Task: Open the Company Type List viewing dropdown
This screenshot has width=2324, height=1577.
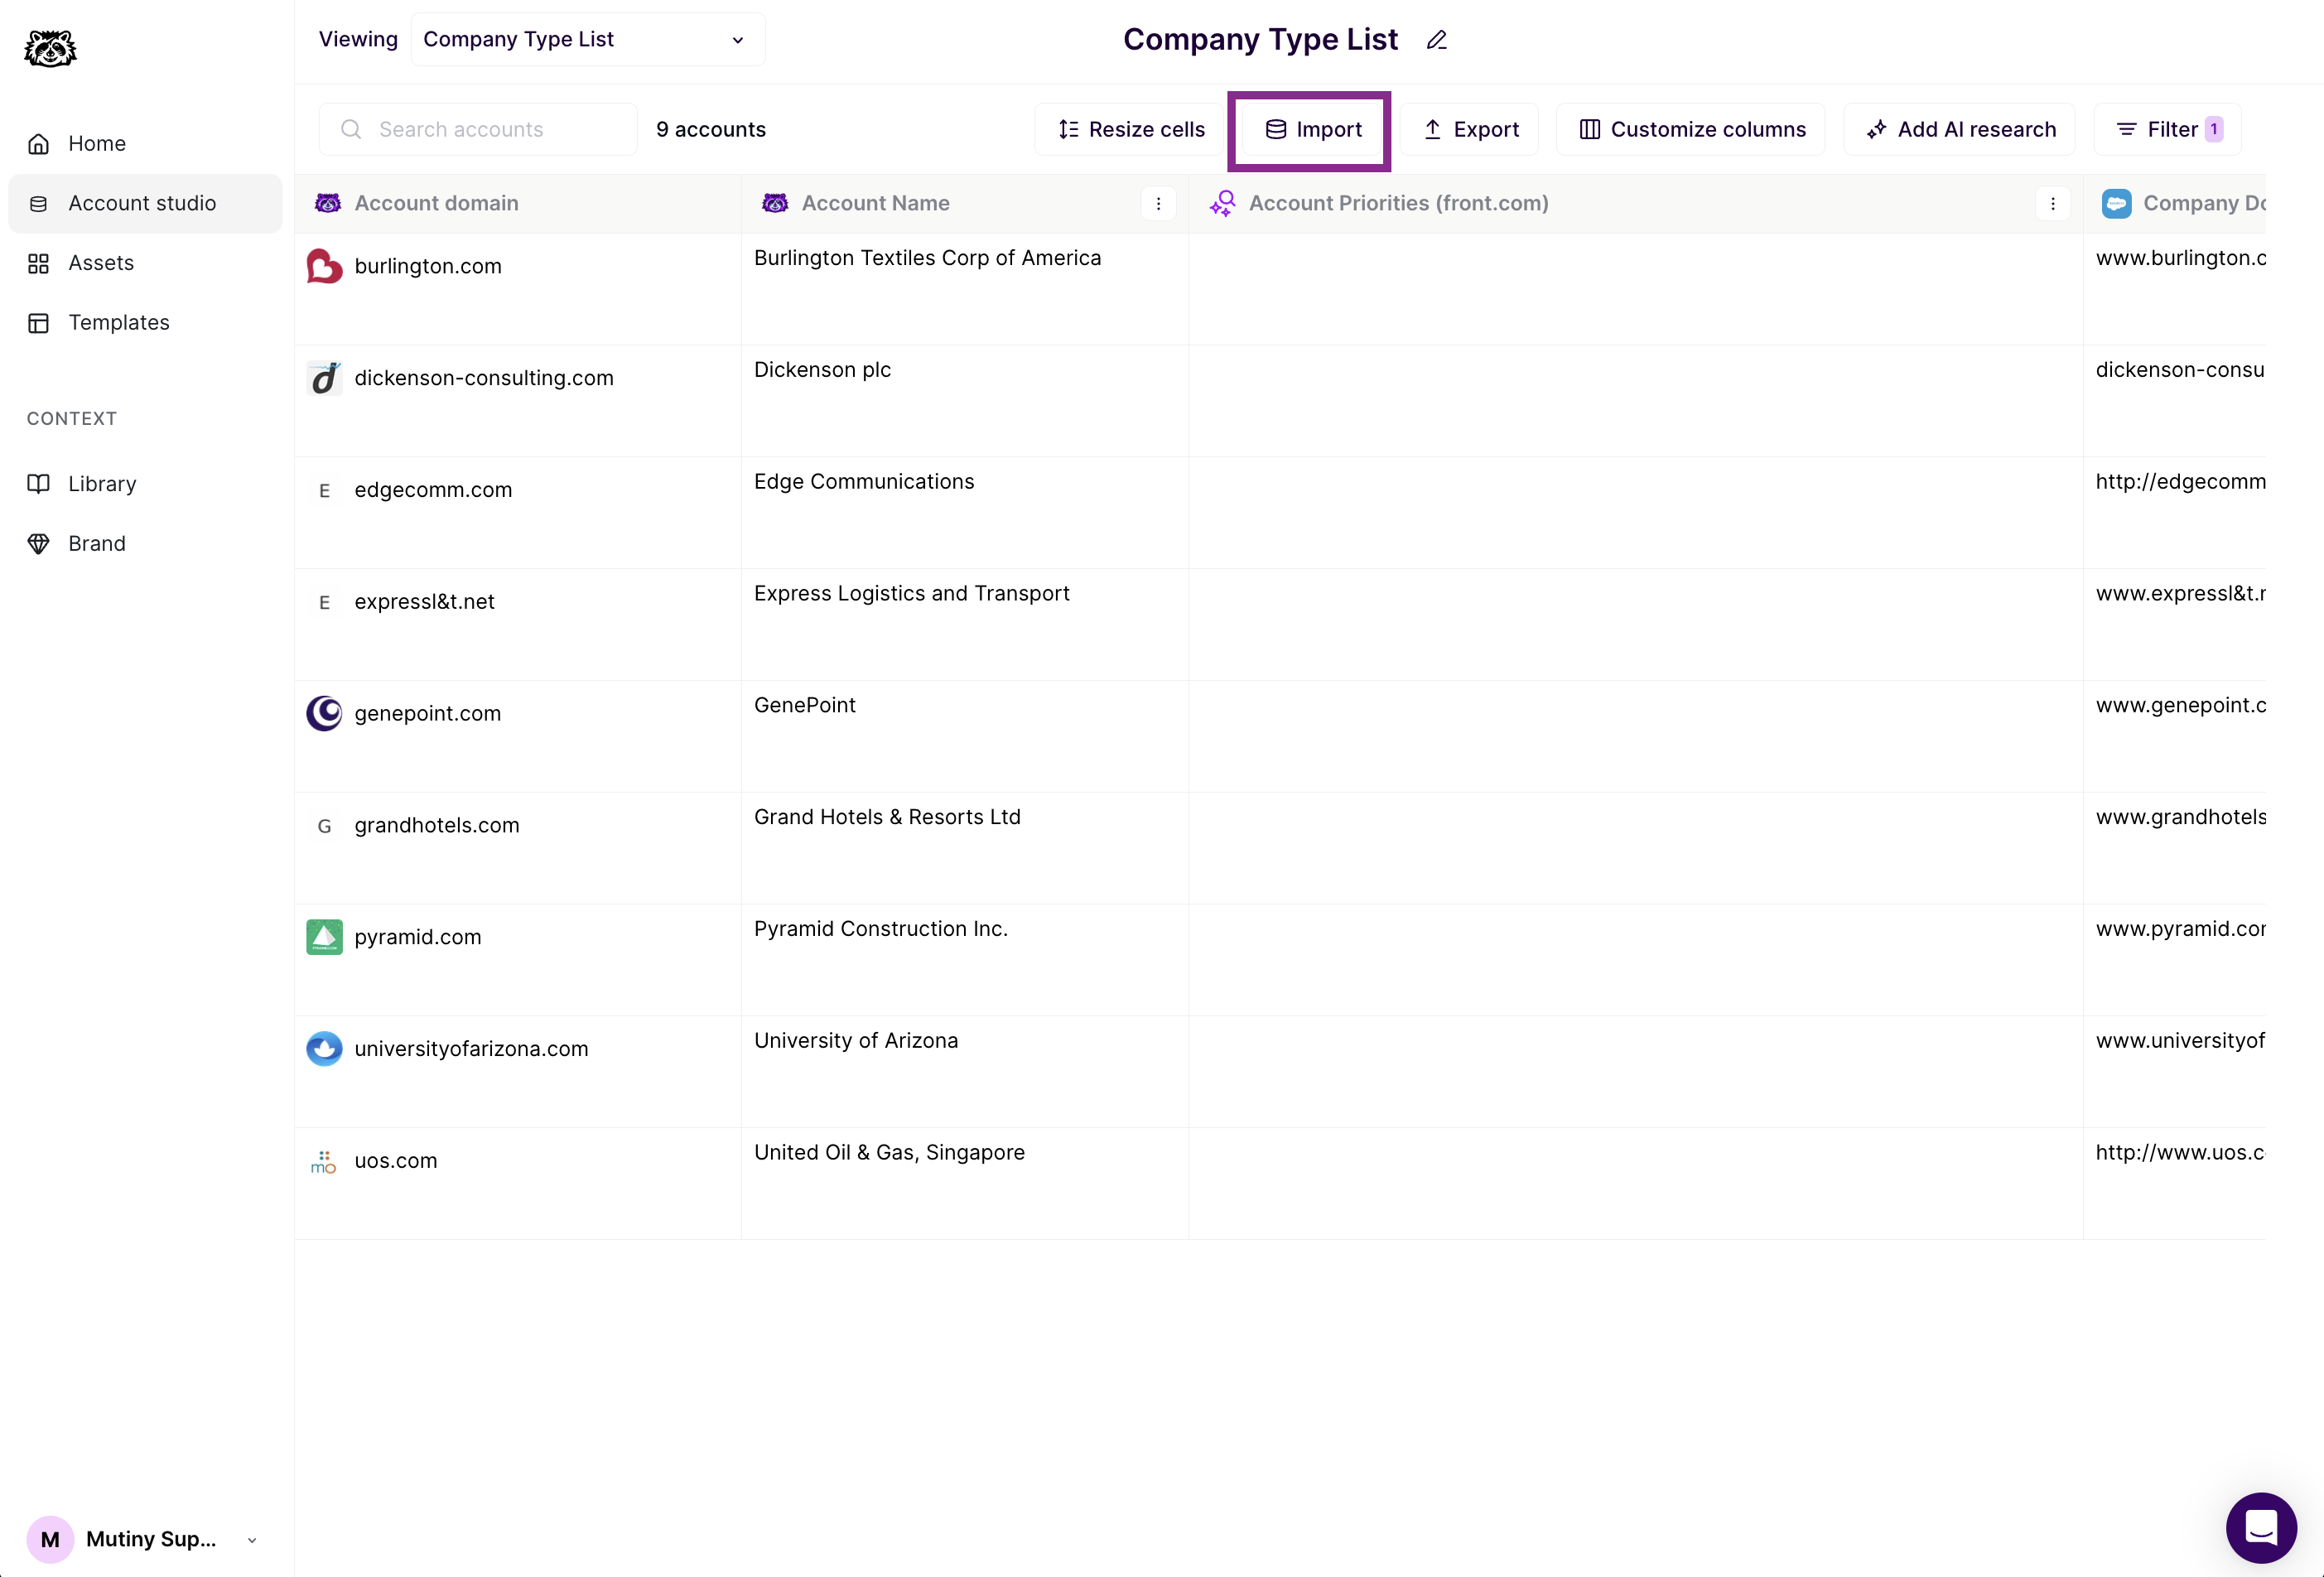Action: pos(587,39)
